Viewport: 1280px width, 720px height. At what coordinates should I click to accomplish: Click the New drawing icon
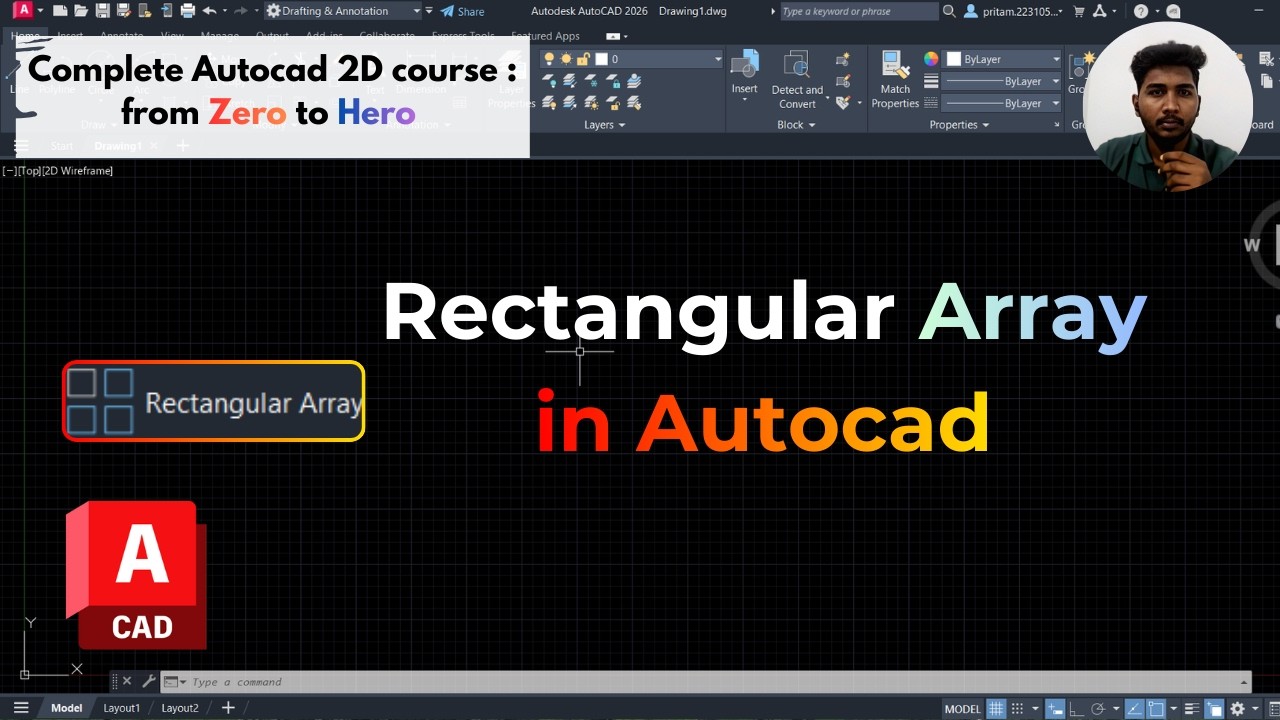(x=60, y=11)
